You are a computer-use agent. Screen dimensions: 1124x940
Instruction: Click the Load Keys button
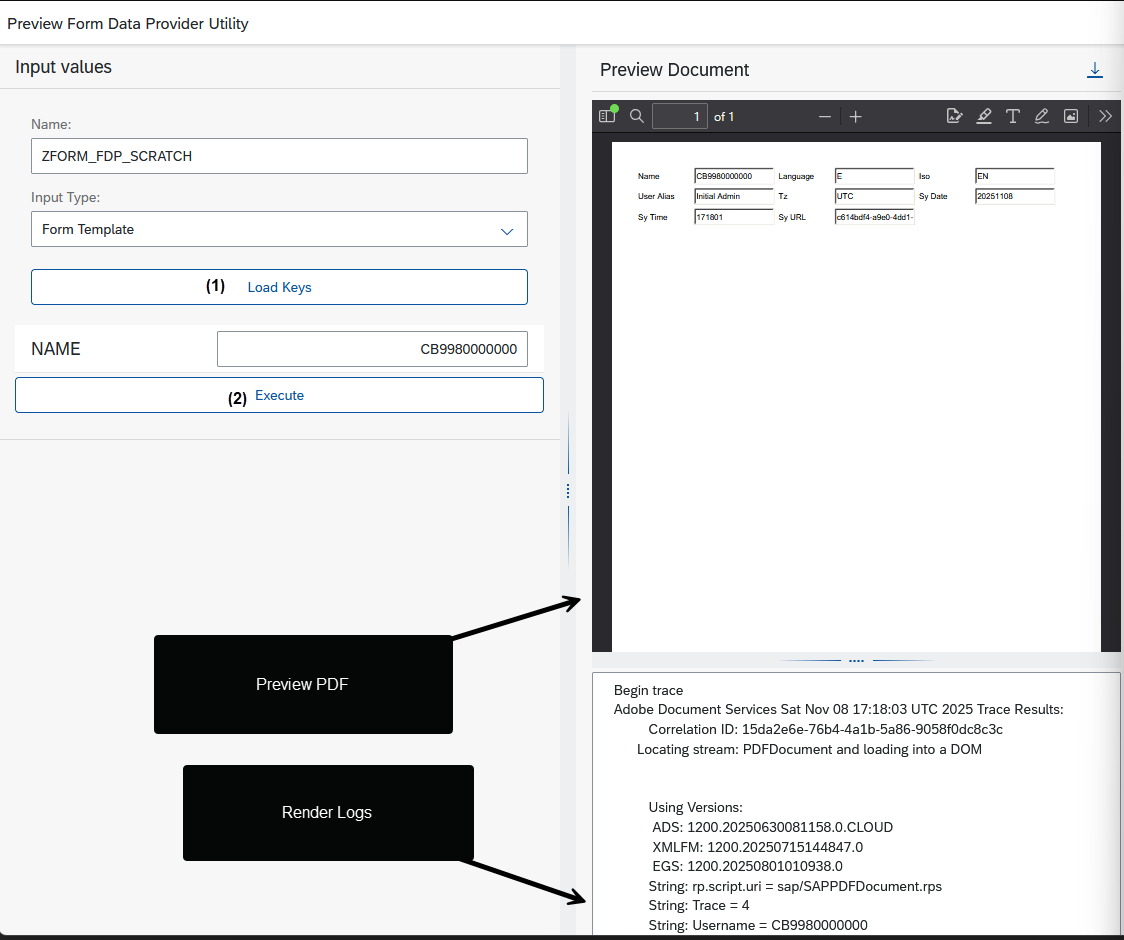[279, 287]
